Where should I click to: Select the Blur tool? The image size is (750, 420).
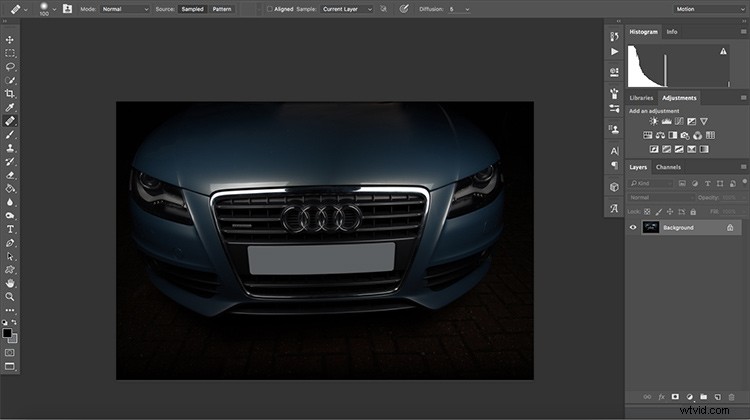[x=10, y=202]
